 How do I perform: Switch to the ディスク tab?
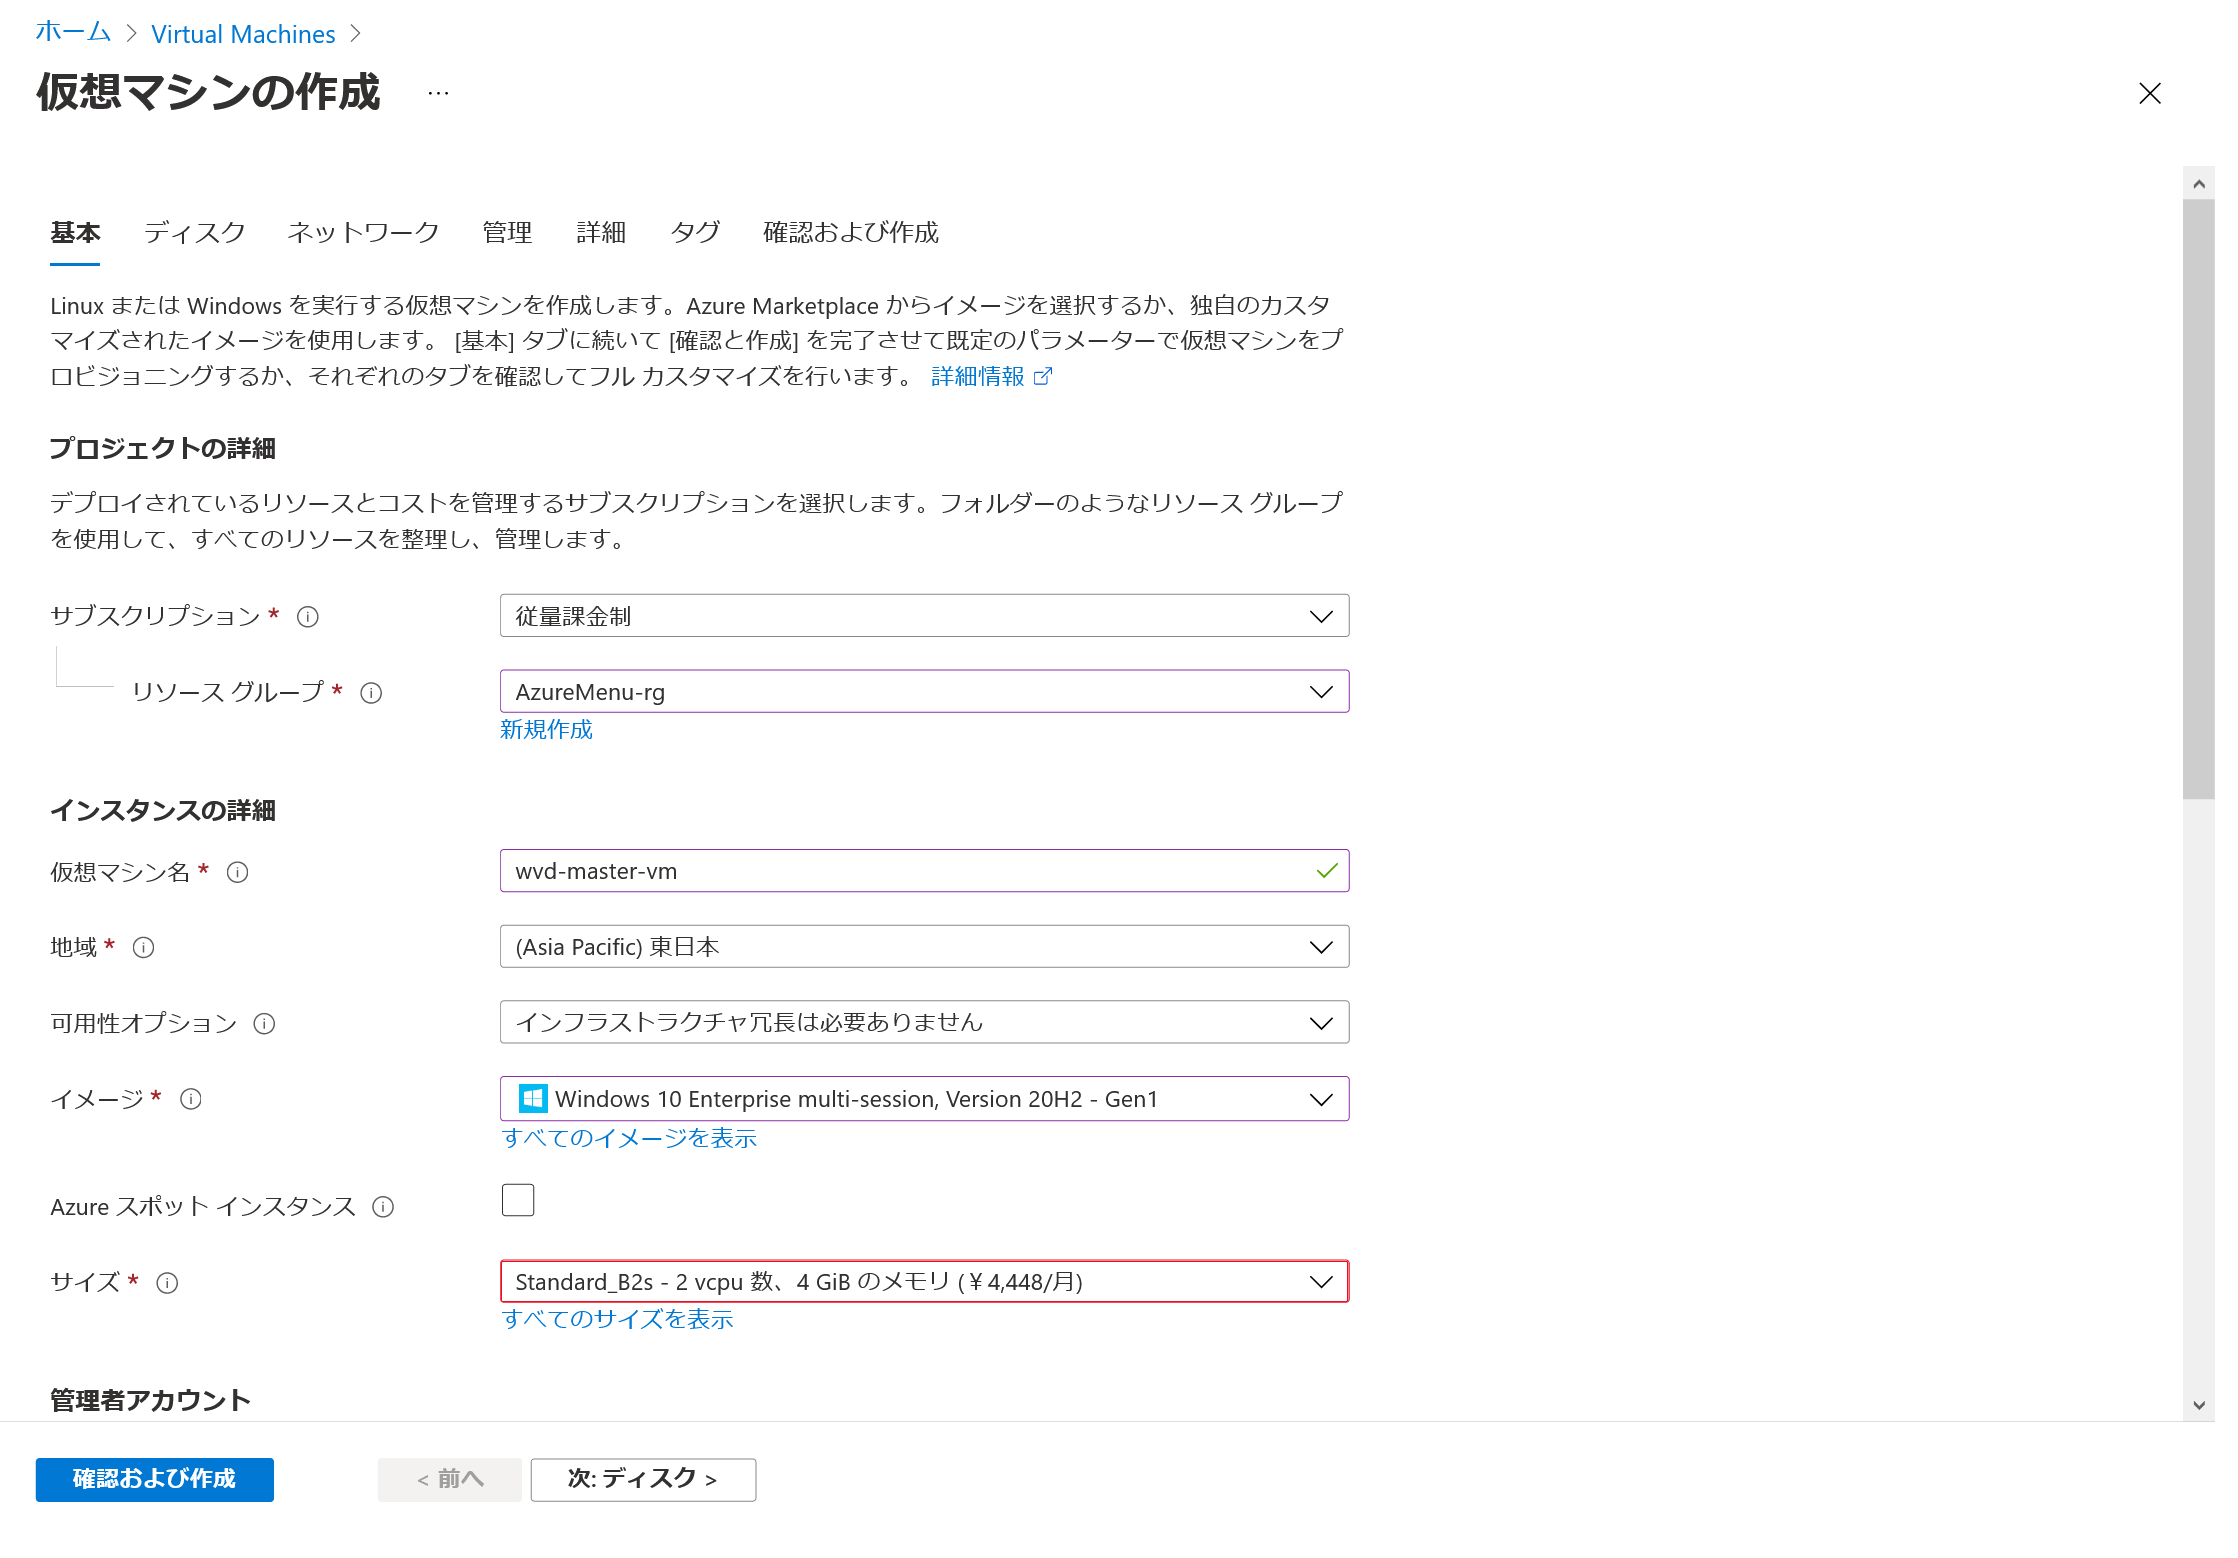click(194, 233)
